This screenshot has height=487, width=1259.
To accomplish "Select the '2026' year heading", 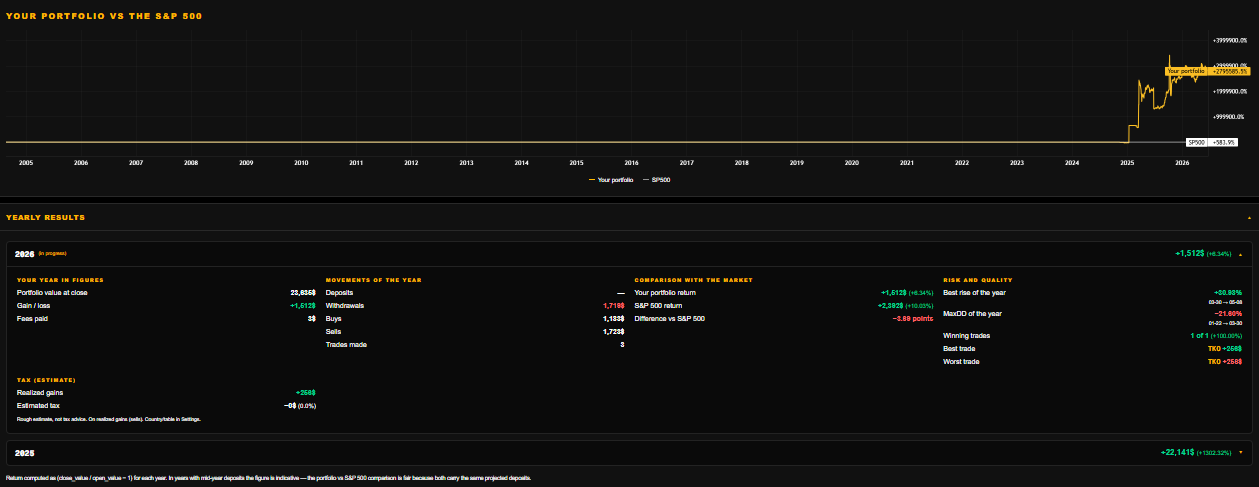I will click(25, 254).
